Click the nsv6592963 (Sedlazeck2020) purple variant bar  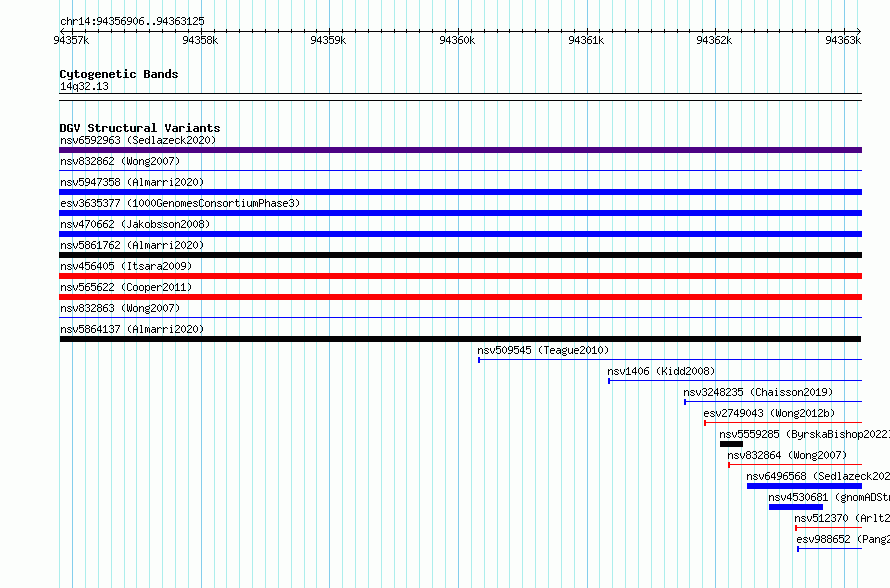tap(460, 150)
